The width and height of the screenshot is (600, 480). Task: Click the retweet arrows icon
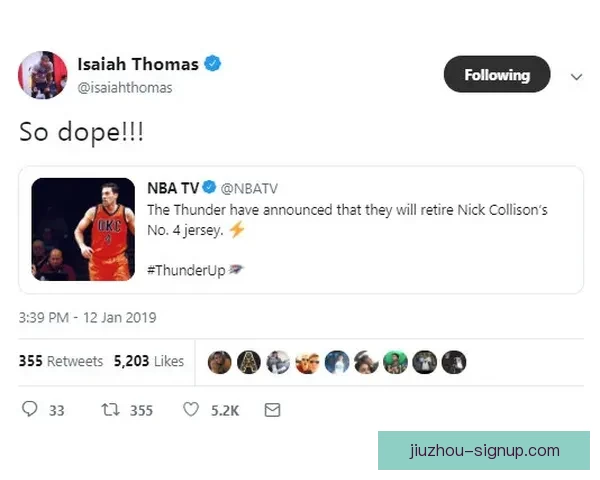click(111, 410)
